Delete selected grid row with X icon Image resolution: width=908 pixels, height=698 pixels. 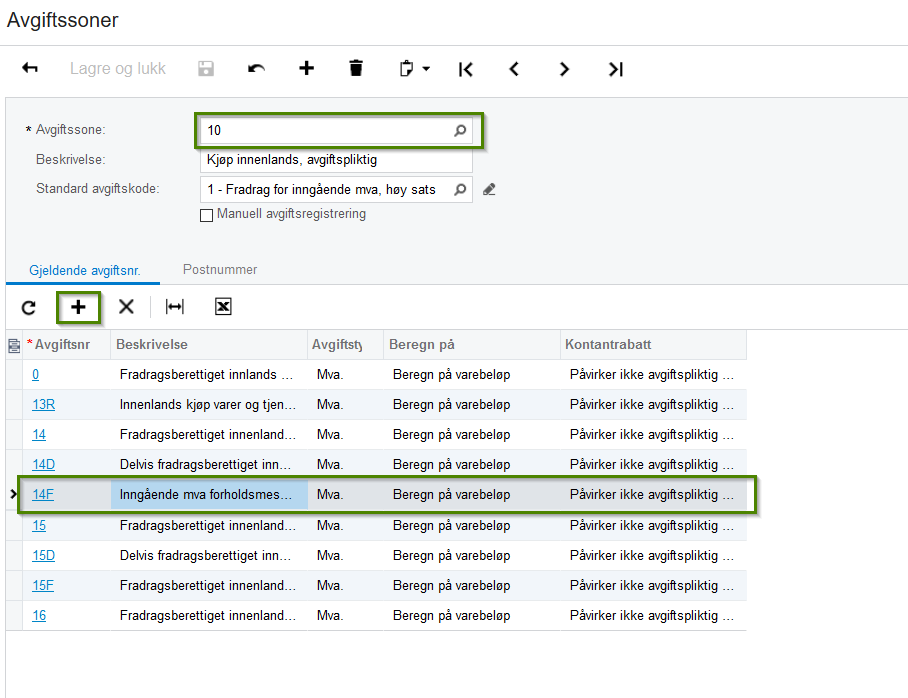tap(126, 307)
